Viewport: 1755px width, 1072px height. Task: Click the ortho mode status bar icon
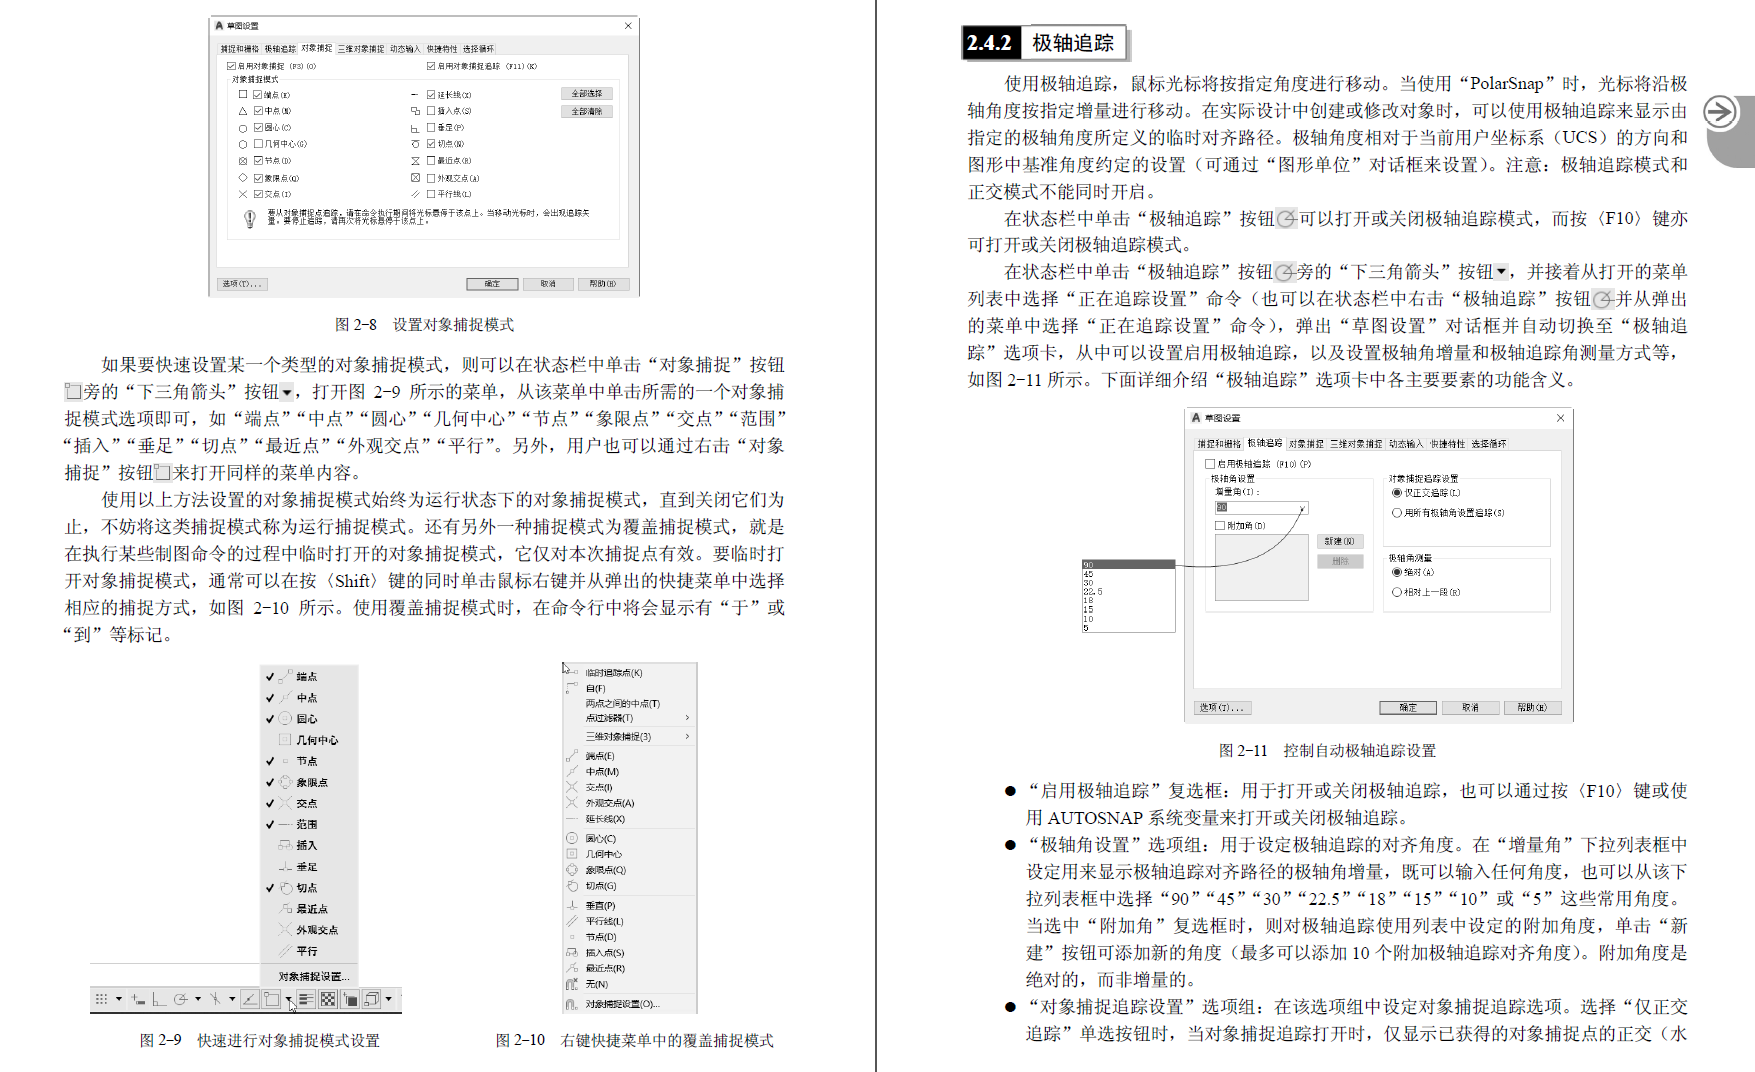pos(159,999)
